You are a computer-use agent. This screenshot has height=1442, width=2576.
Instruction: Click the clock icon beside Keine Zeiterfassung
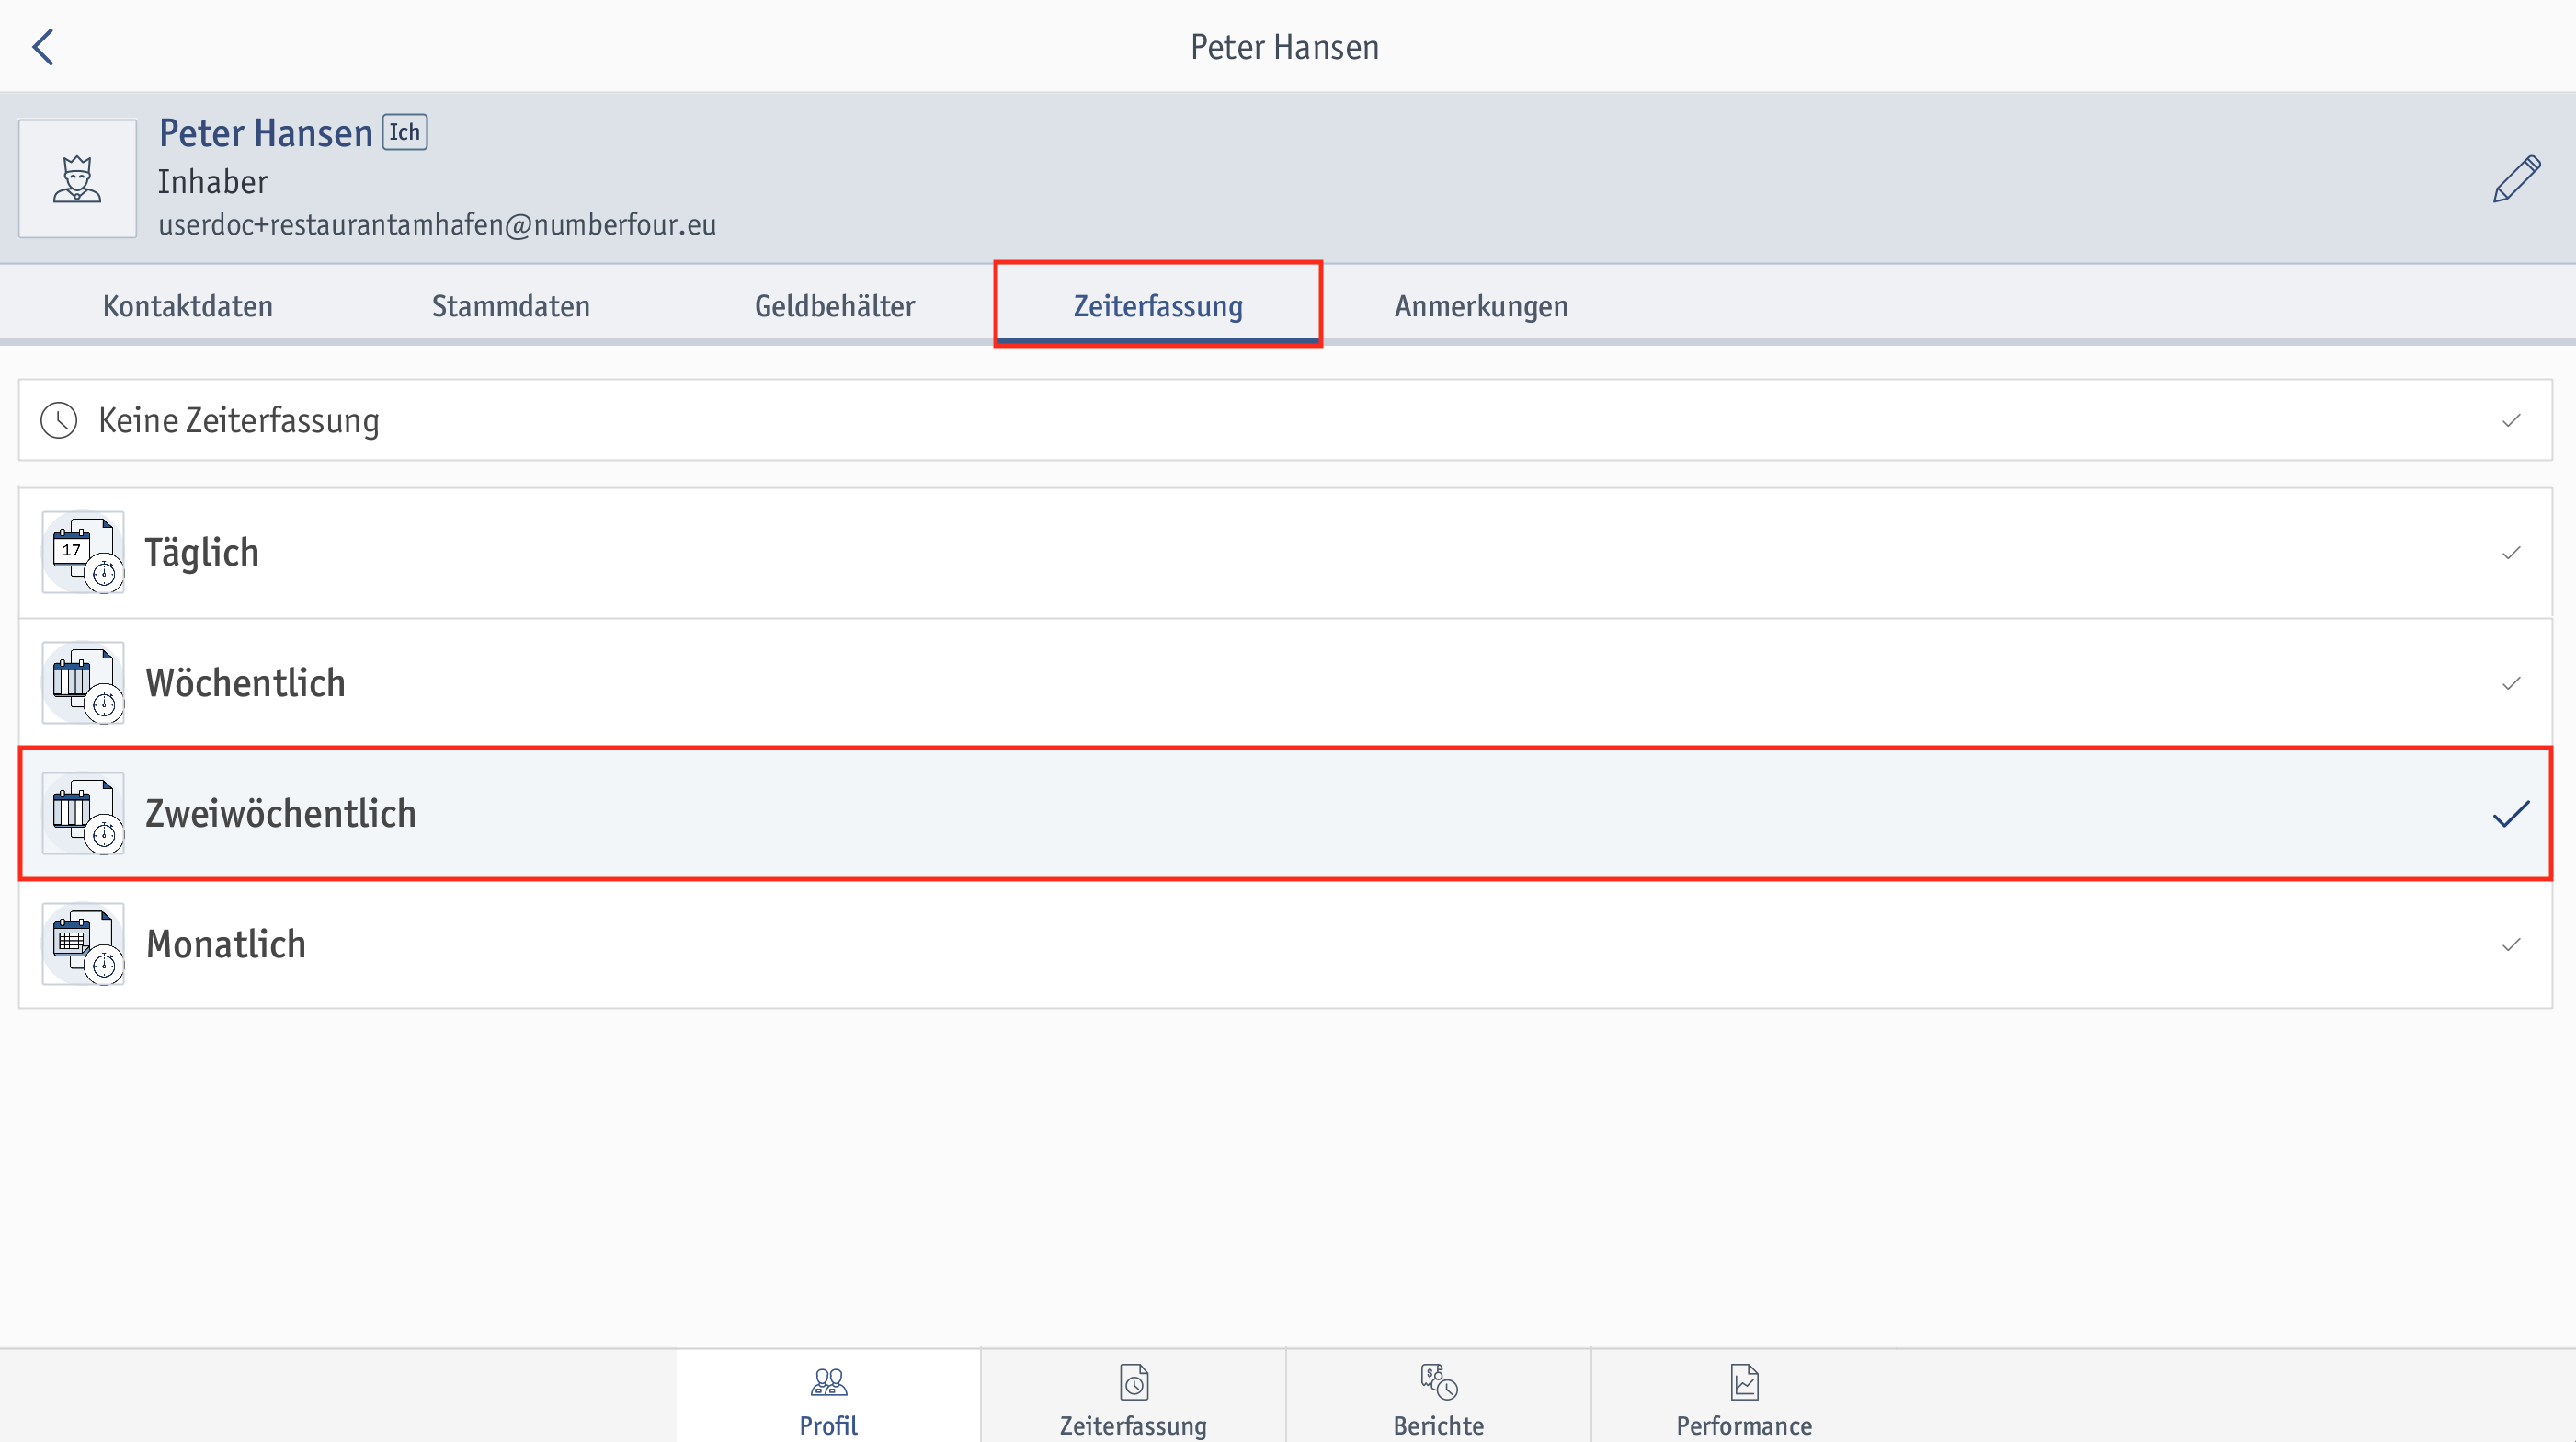point(59,420)
